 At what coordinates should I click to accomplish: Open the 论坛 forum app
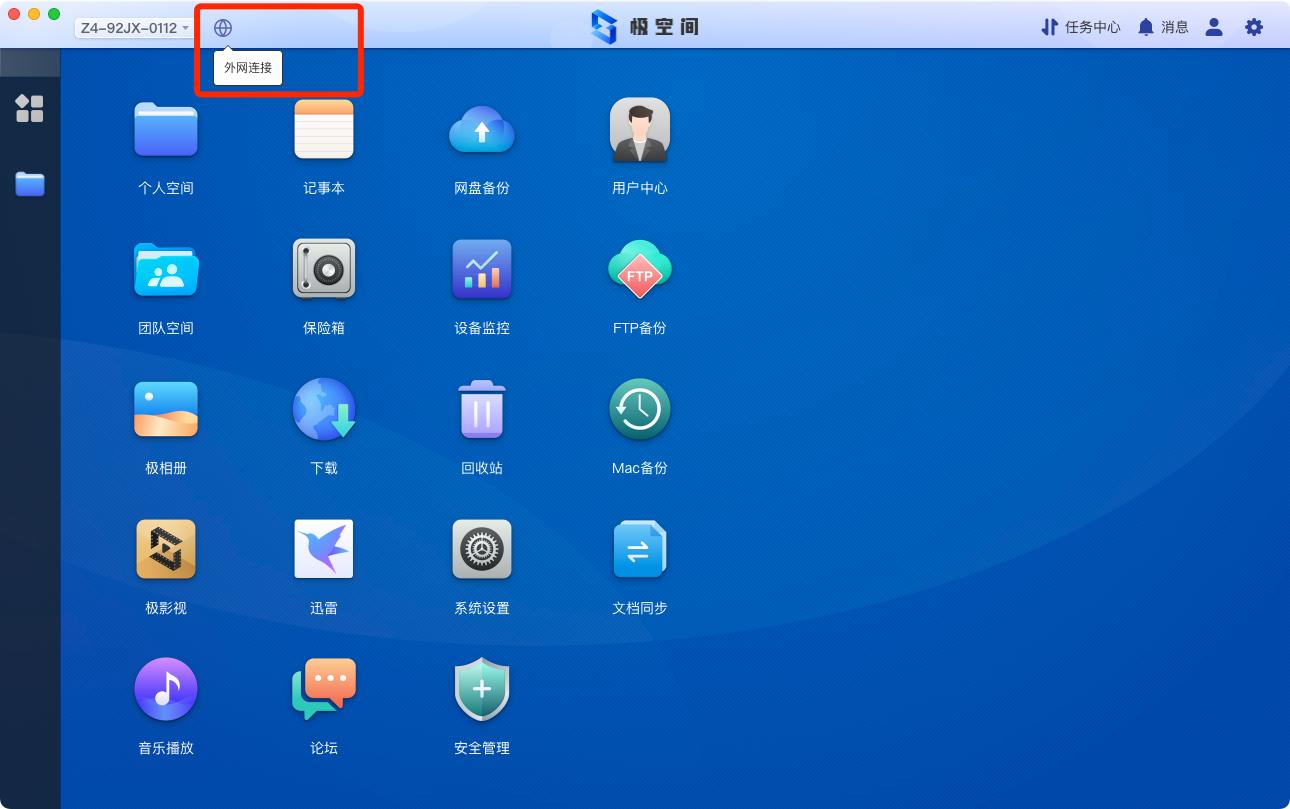[324, 689]
